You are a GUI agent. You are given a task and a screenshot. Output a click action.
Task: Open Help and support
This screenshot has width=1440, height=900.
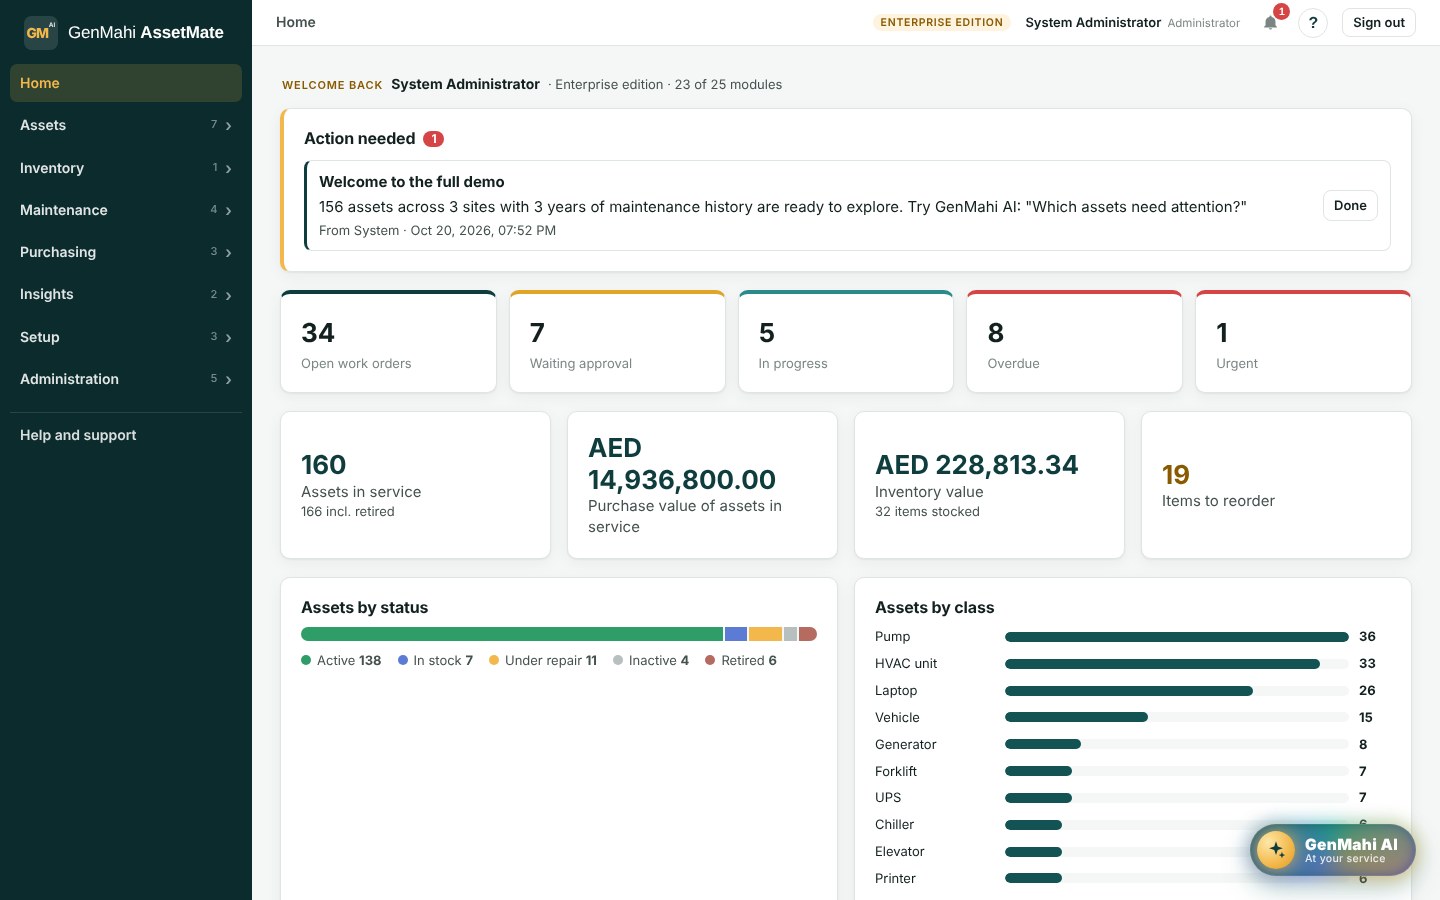tap(126, 435)
